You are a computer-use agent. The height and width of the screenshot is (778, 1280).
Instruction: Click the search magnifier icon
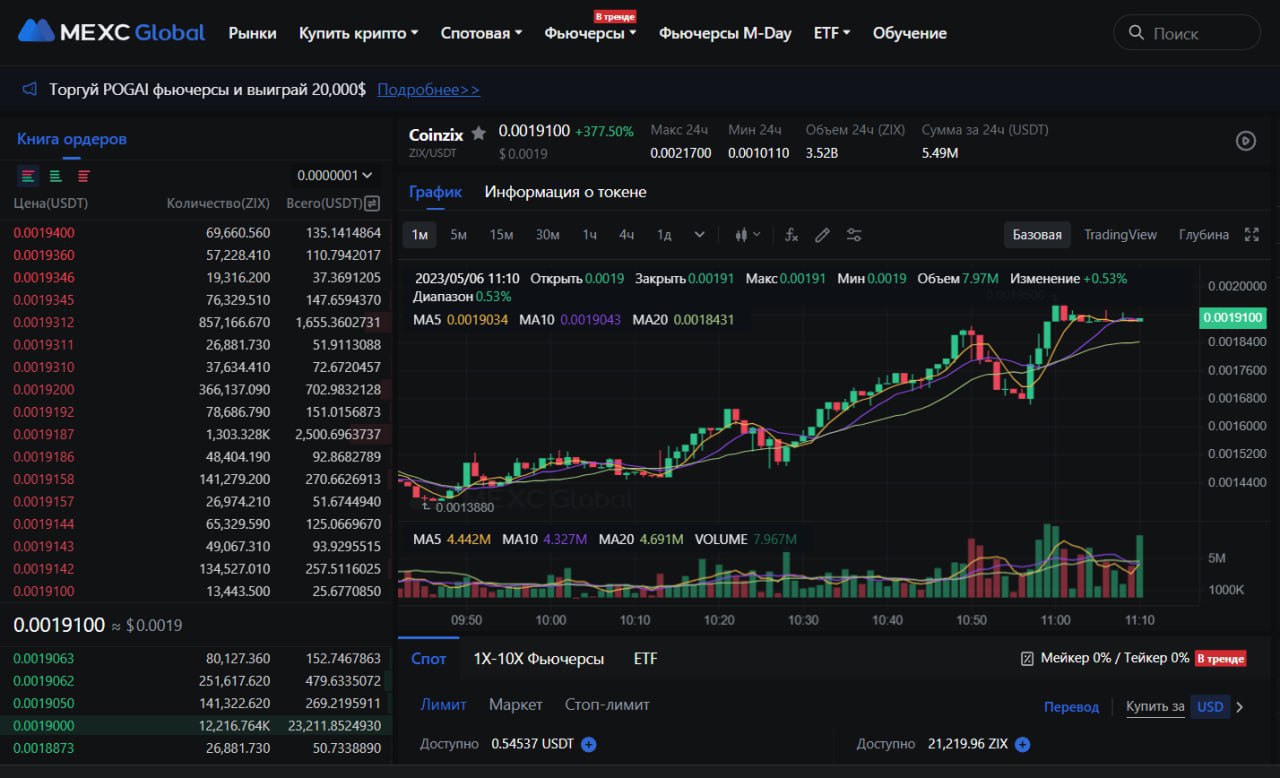[x=1136, y=33]
